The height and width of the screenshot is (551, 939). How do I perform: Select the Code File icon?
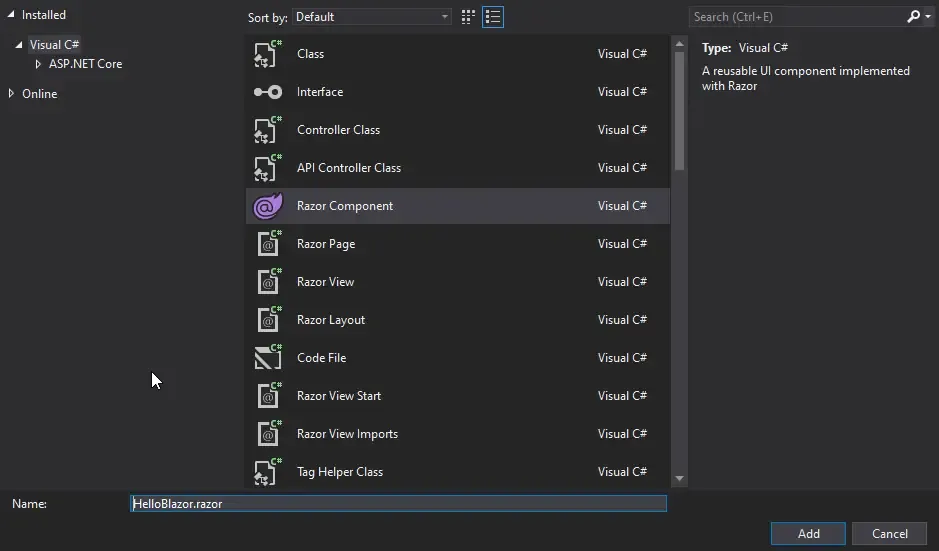pyautogui.click(x=268, y=358)
